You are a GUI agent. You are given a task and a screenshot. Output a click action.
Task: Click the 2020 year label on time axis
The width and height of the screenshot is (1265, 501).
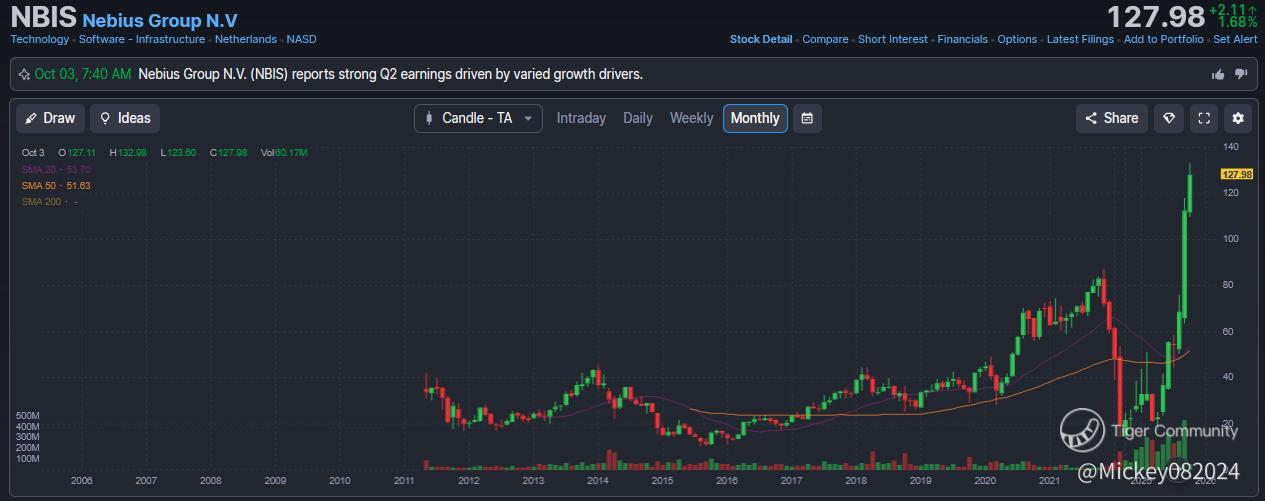pos(985,481)
